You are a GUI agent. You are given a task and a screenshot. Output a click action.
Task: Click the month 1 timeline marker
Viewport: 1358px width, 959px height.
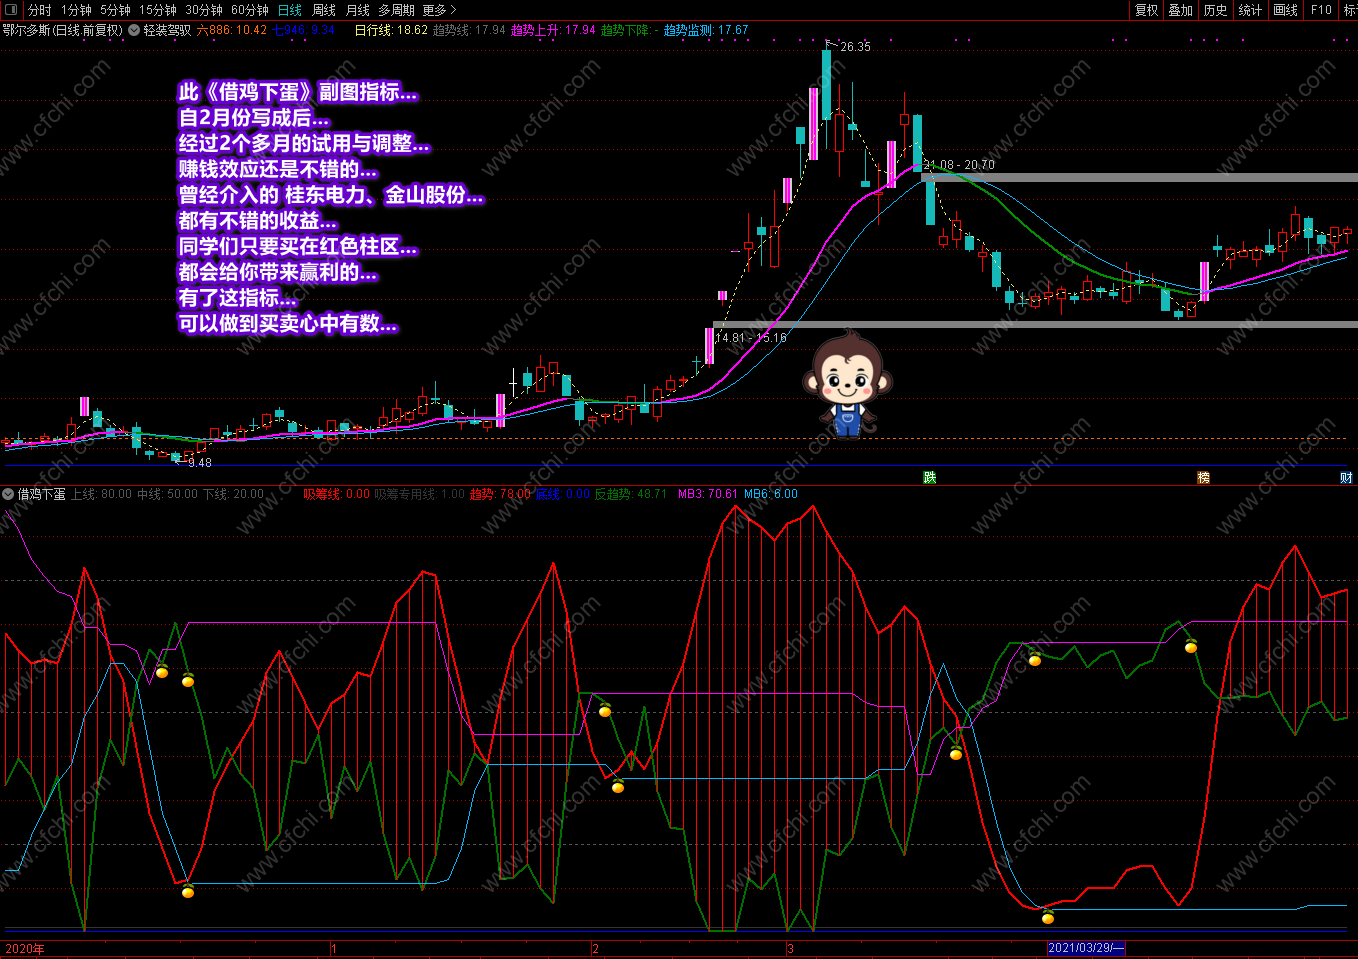[334, 948]
